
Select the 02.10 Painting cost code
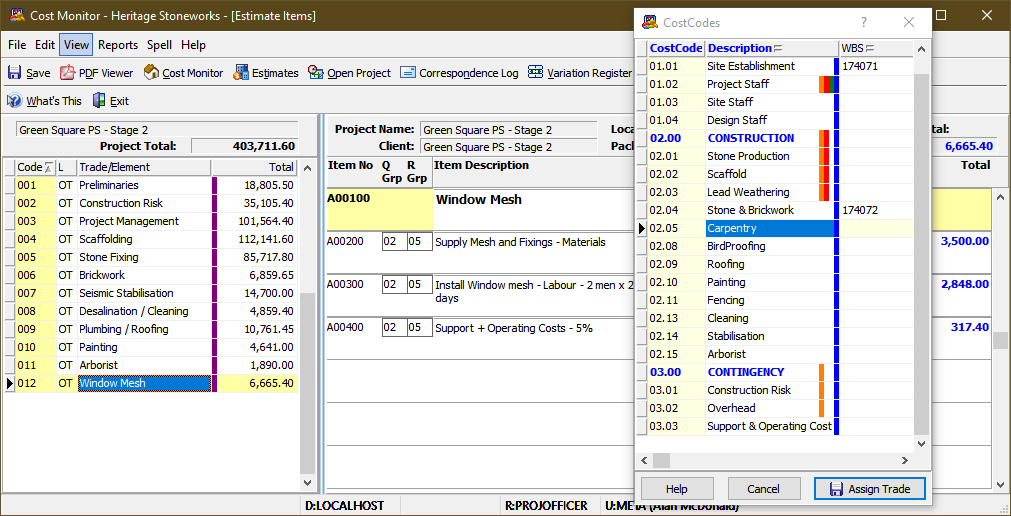coord(774,283)
